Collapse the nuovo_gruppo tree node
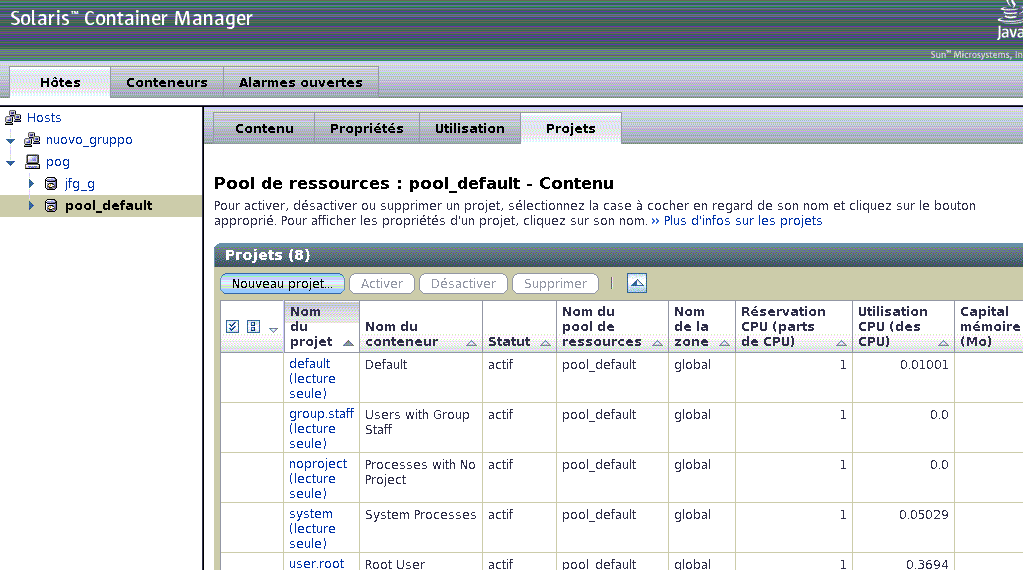 pos(10,140)
